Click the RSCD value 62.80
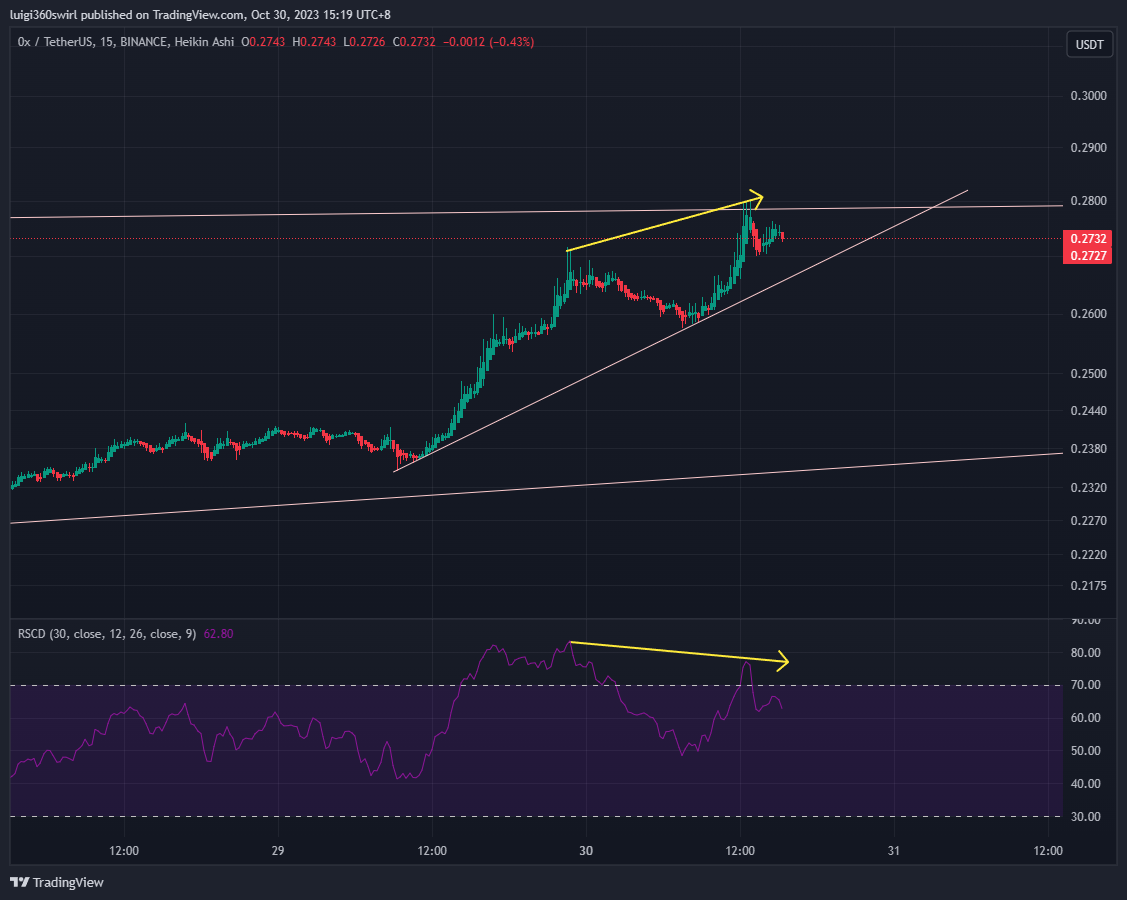This screenshot has width=1127, height=900. [218, 634]
